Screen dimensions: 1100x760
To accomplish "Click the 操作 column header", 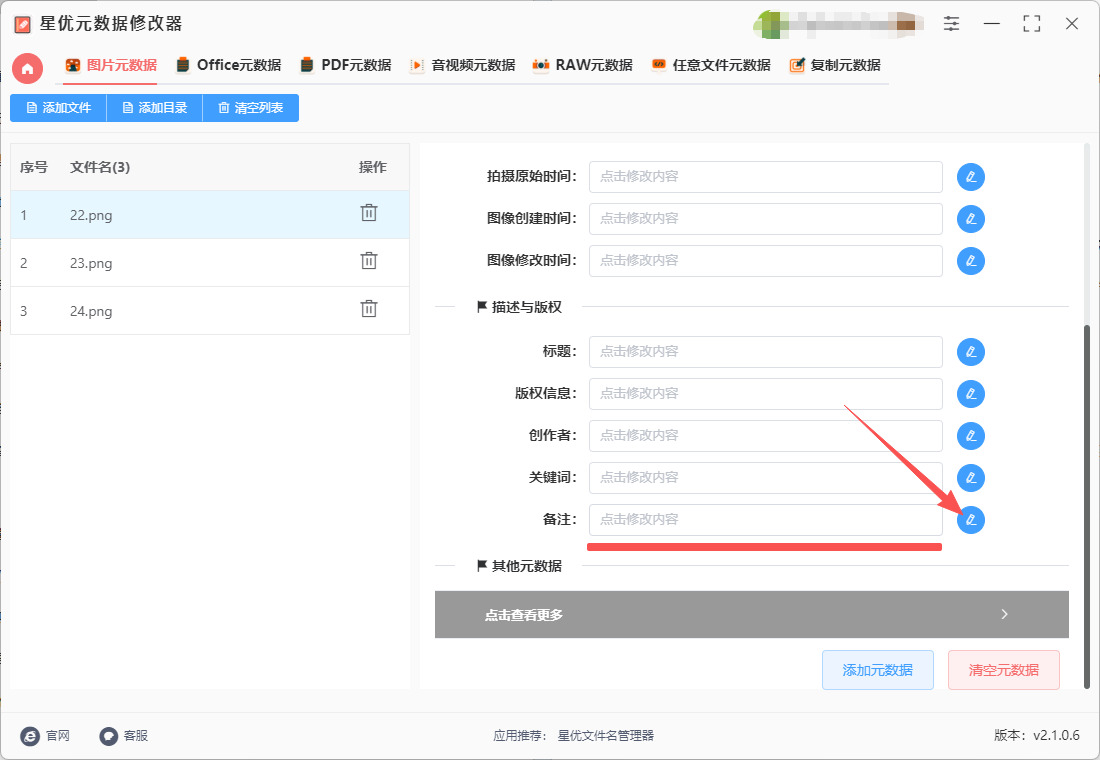I will pyautogui.click(x=373, y=167).
